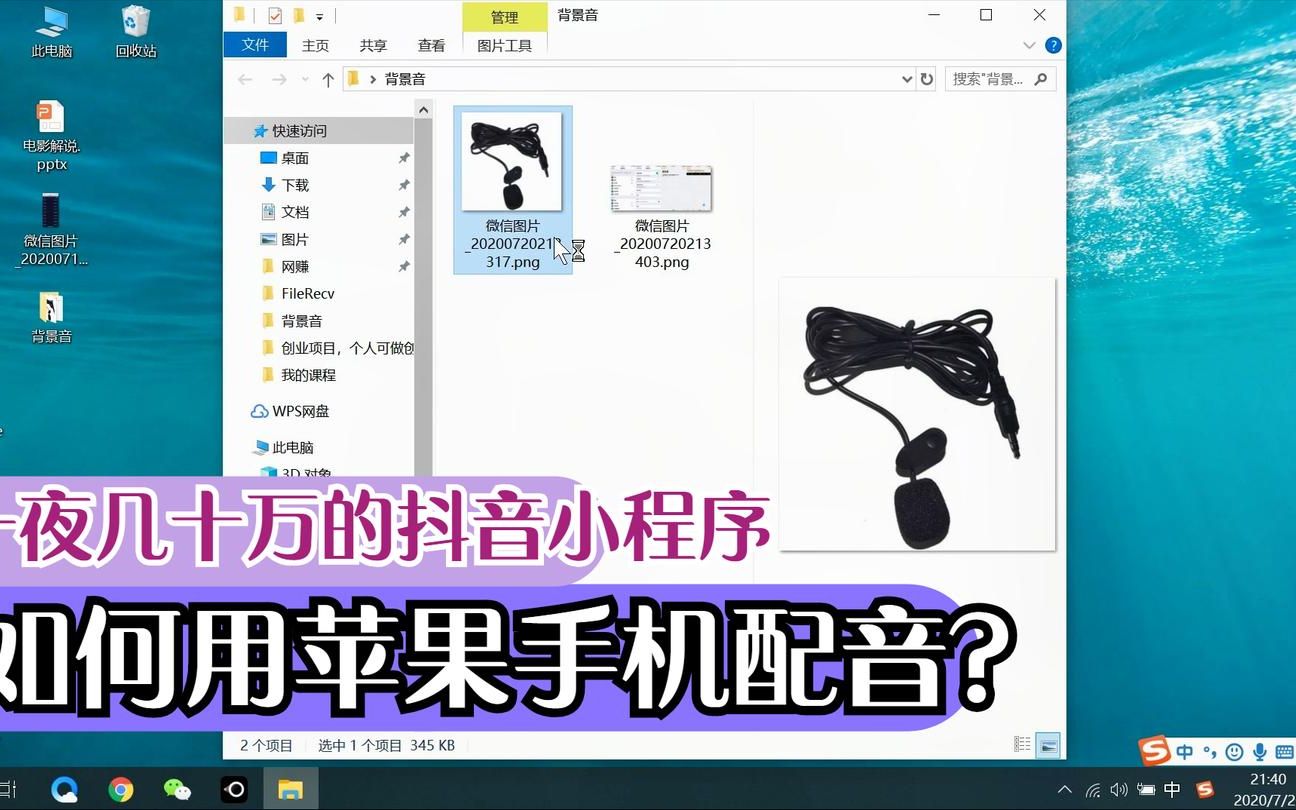Open Sogou voice input with the microphone icon

(1259, 751)
